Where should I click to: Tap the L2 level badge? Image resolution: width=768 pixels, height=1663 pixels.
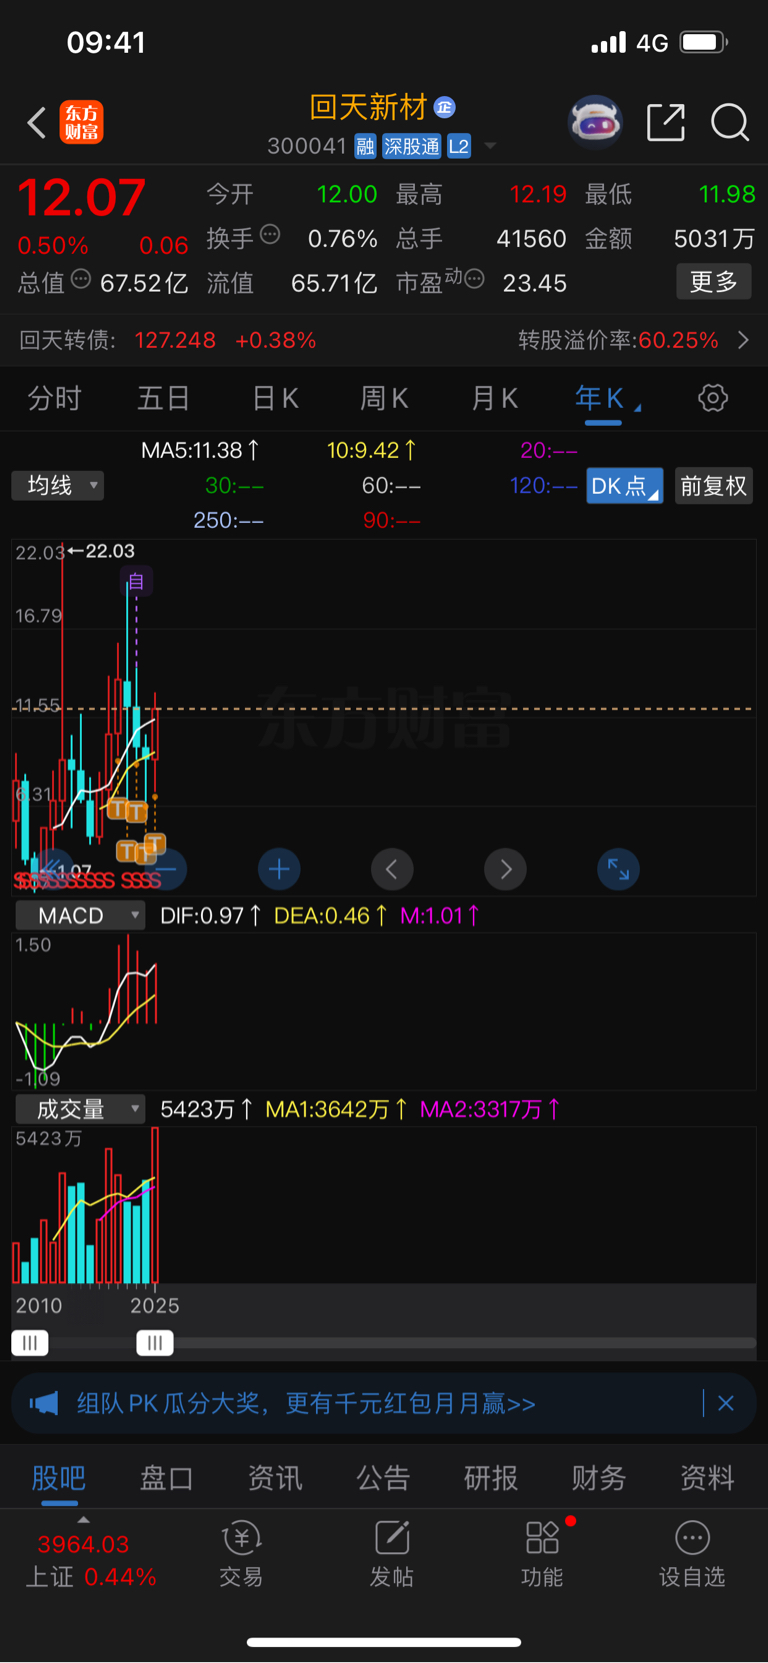click(459, 147)
